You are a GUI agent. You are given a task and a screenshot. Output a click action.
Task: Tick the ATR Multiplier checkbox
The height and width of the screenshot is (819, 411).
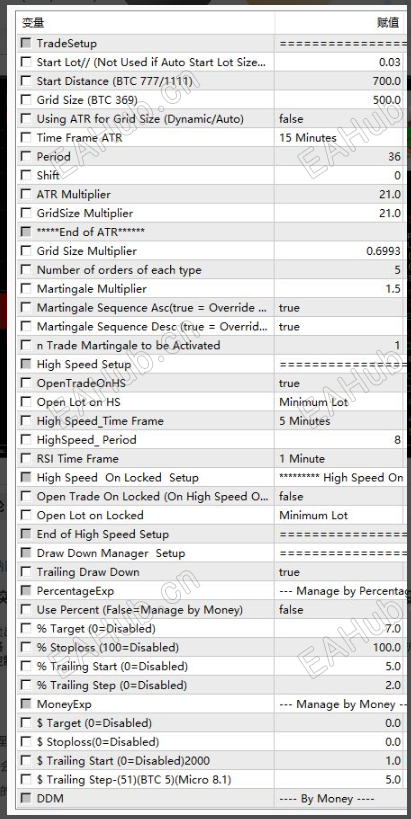[x=26, y=194]
